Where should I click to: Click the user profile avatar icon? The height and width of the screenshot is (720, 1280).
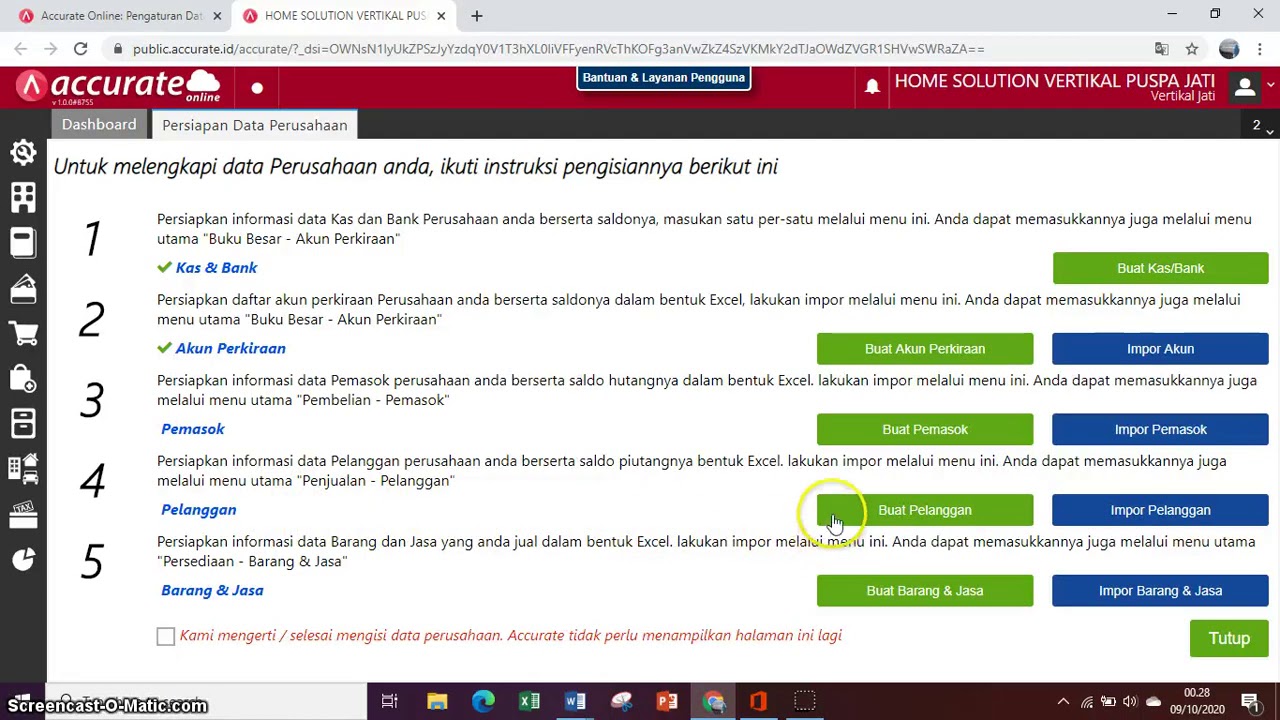point(1245,87)
